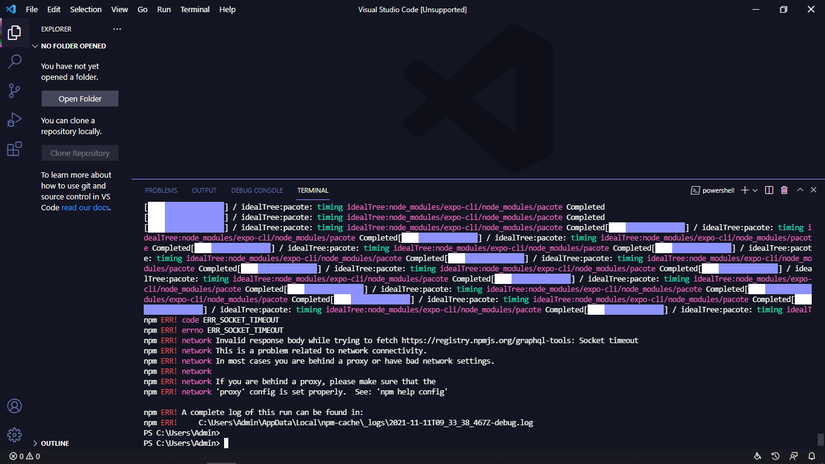Click the ERR_SOCKET_TIMEOUT code line
Image resolution: width=825 pixels, height=464 pixels.
pyautogui.click(x=211, y=320)
